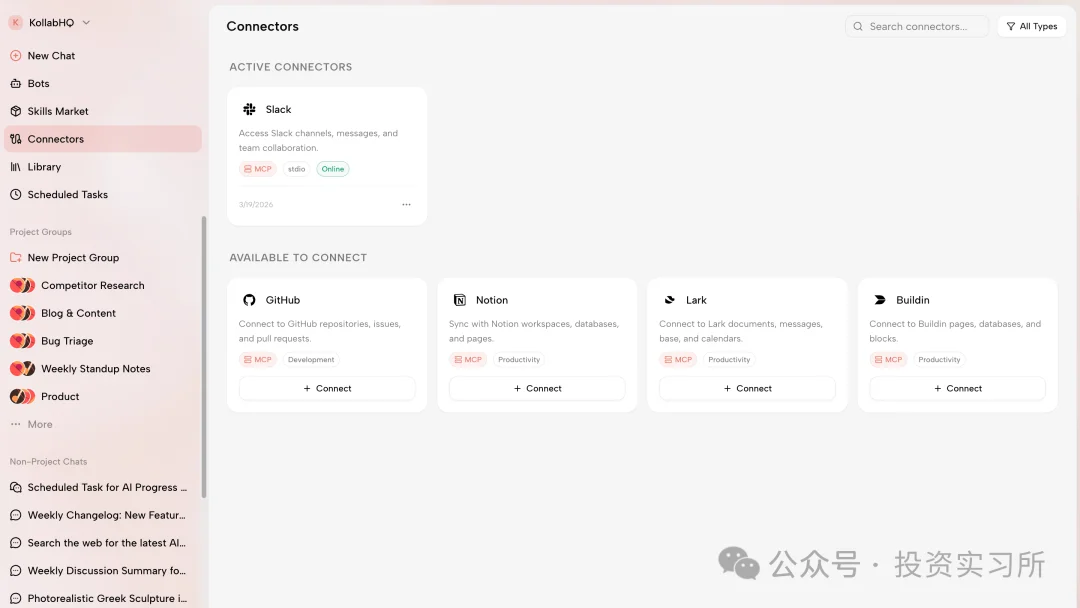Click the Buildin logo icon
Screen dimensions: 1080x608
880,300
